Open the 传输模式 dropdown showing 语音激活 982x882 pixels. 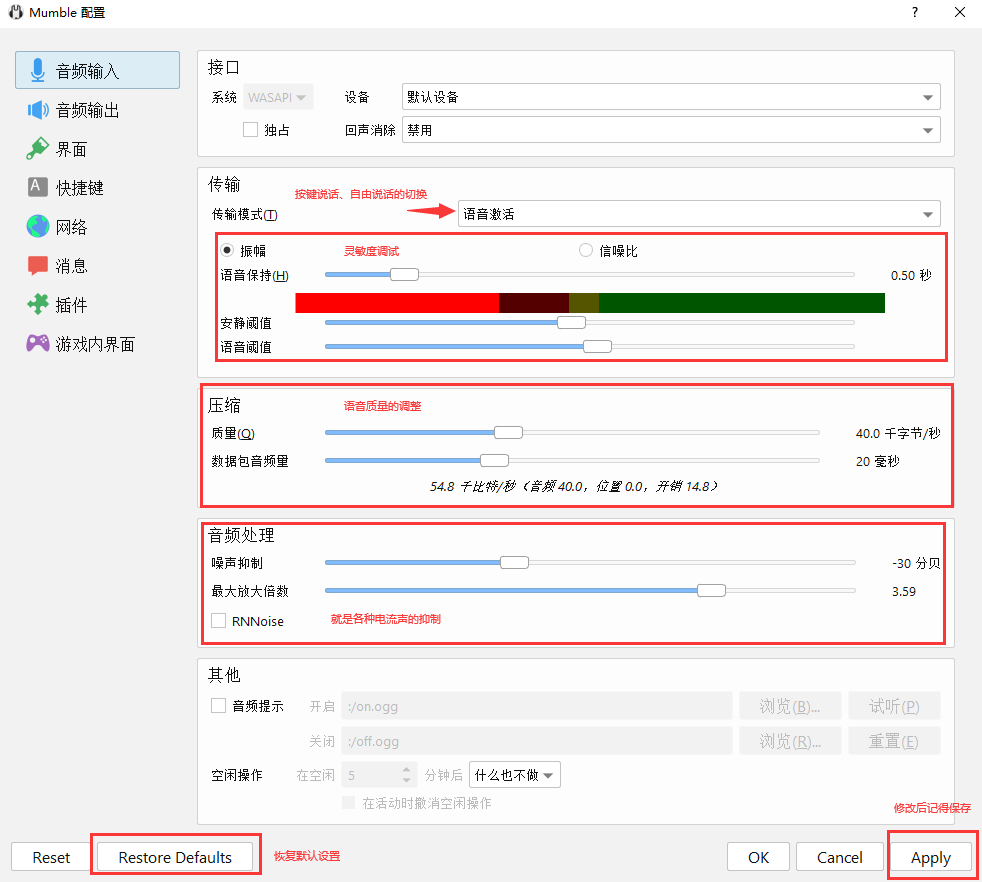tap(699, 214)
